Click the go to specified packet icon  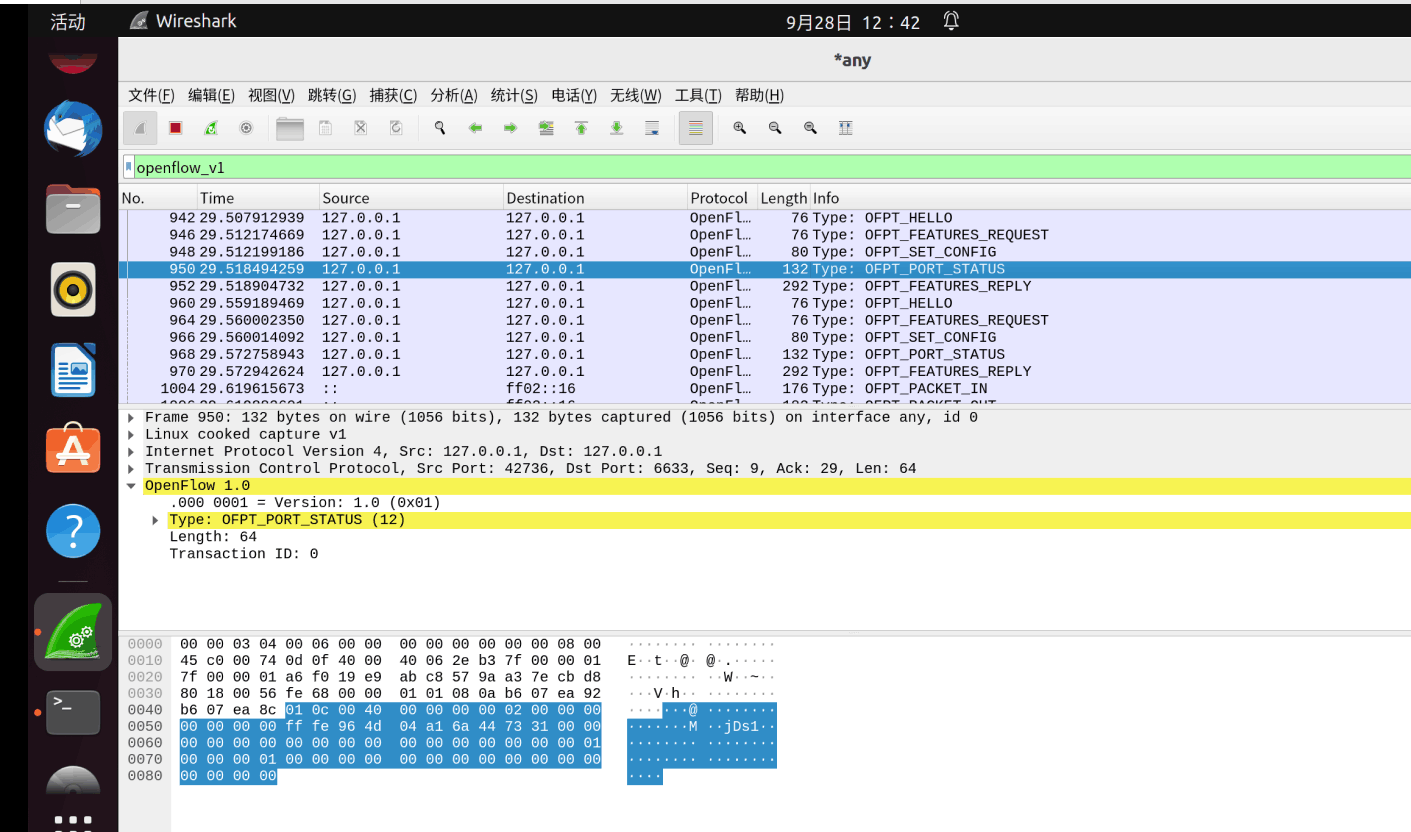pos(546,128)
